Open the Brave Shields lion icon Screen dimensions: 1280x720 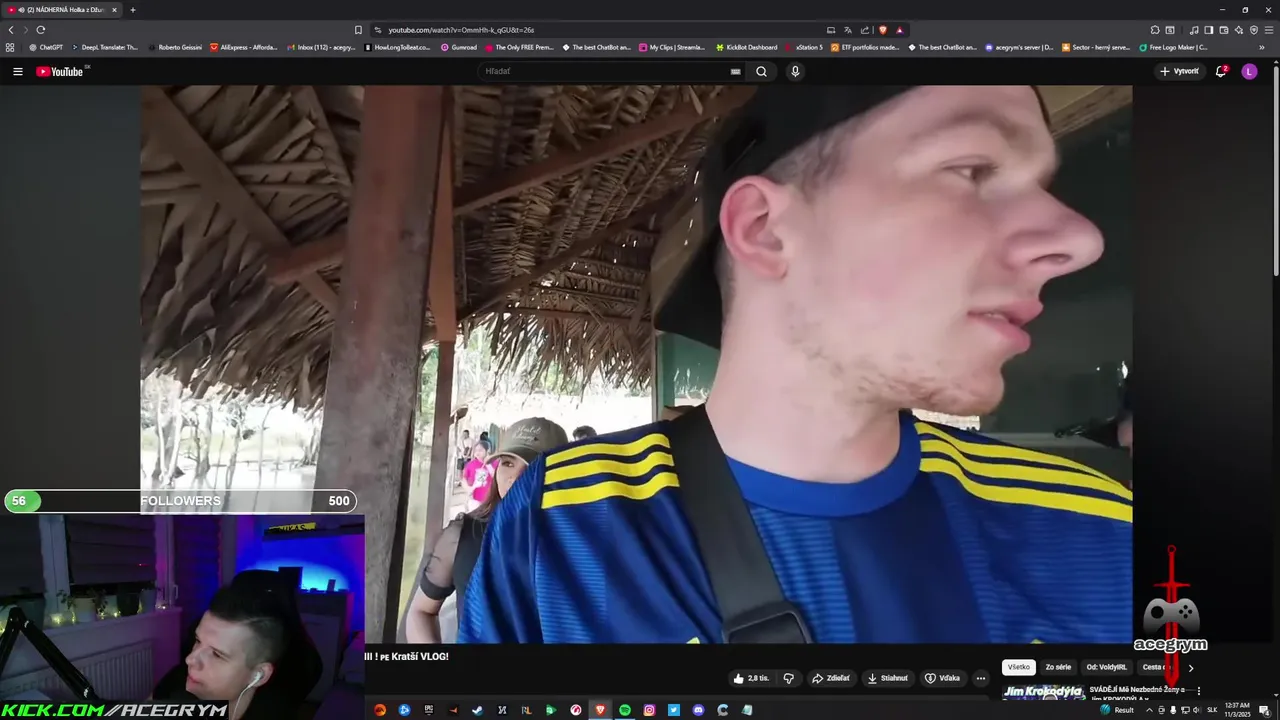click(883, 30)
